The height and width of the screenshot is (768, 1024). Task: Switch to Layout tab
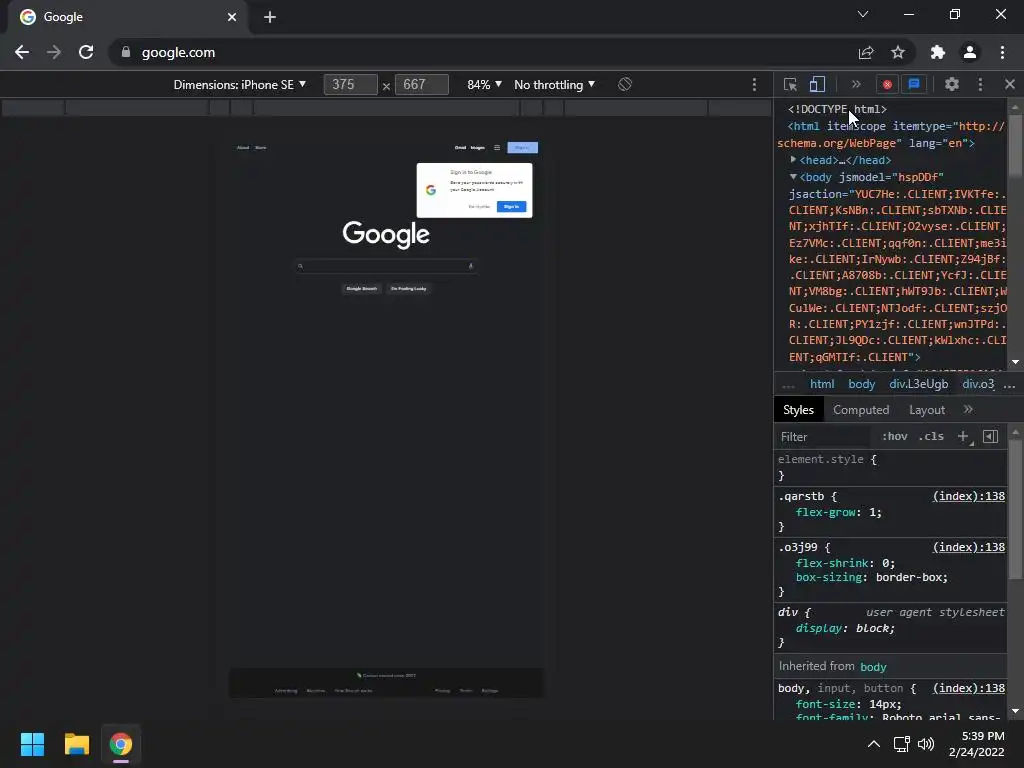coord(927,409)
